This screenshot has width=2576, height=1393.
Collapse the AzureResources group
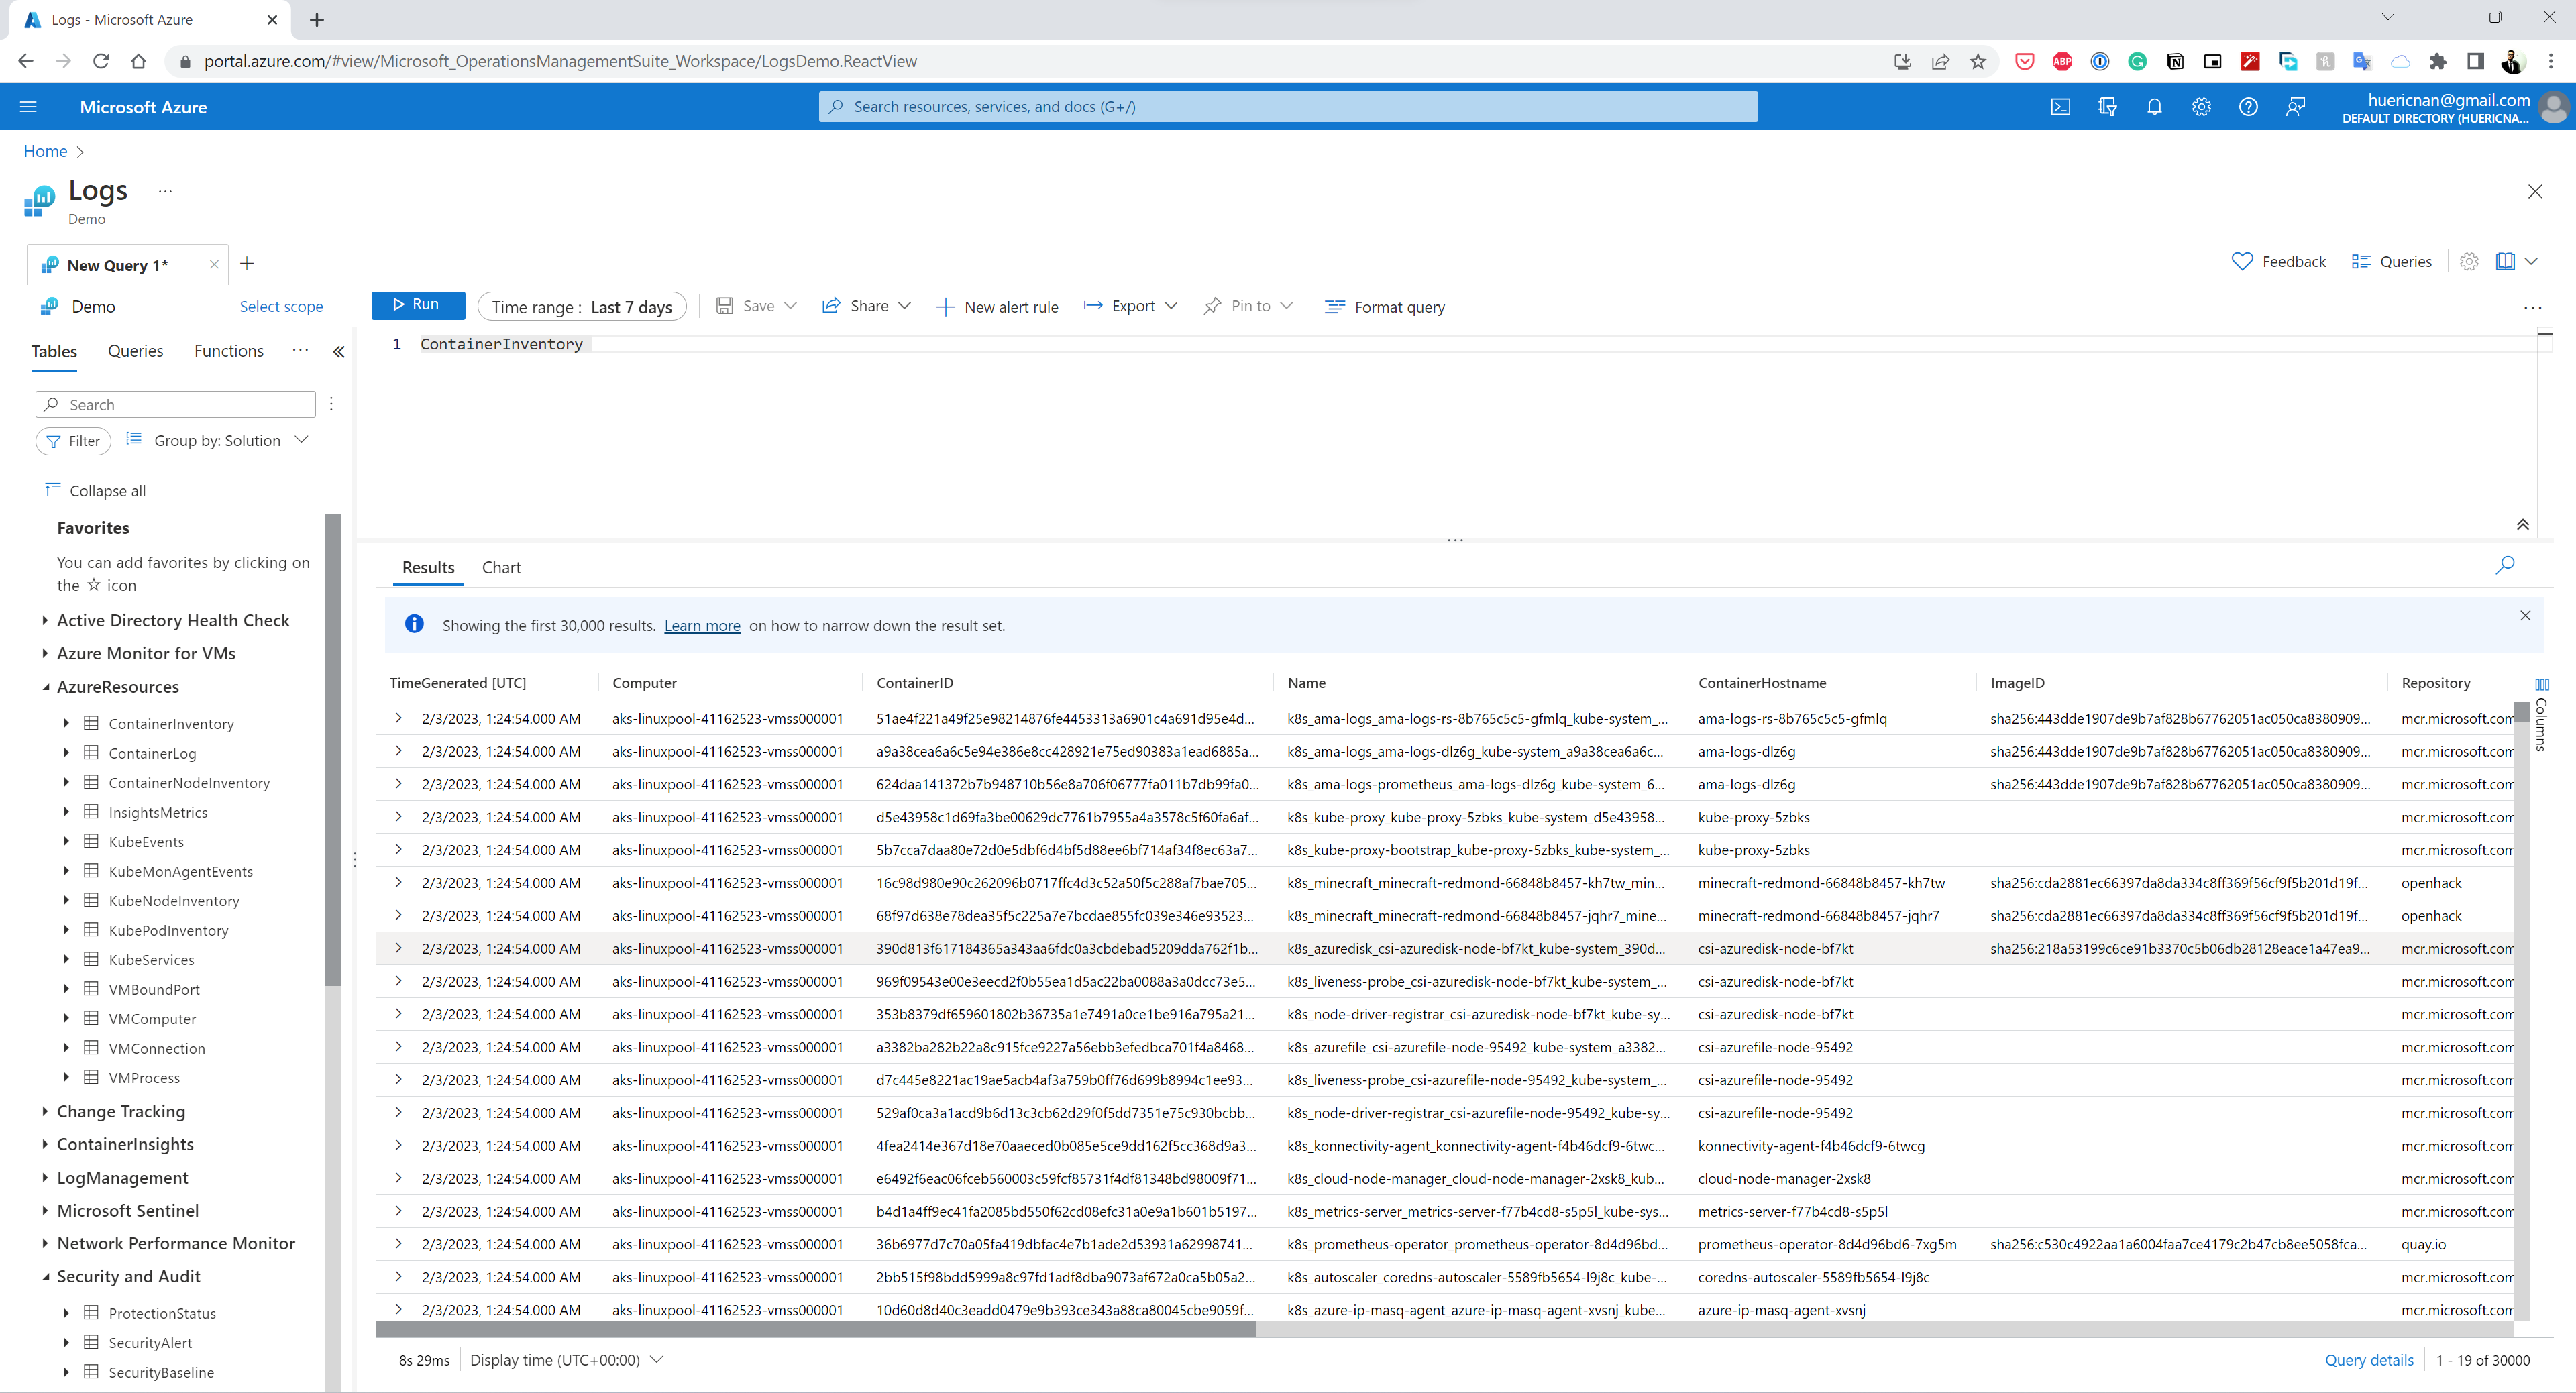pos(45,687)
